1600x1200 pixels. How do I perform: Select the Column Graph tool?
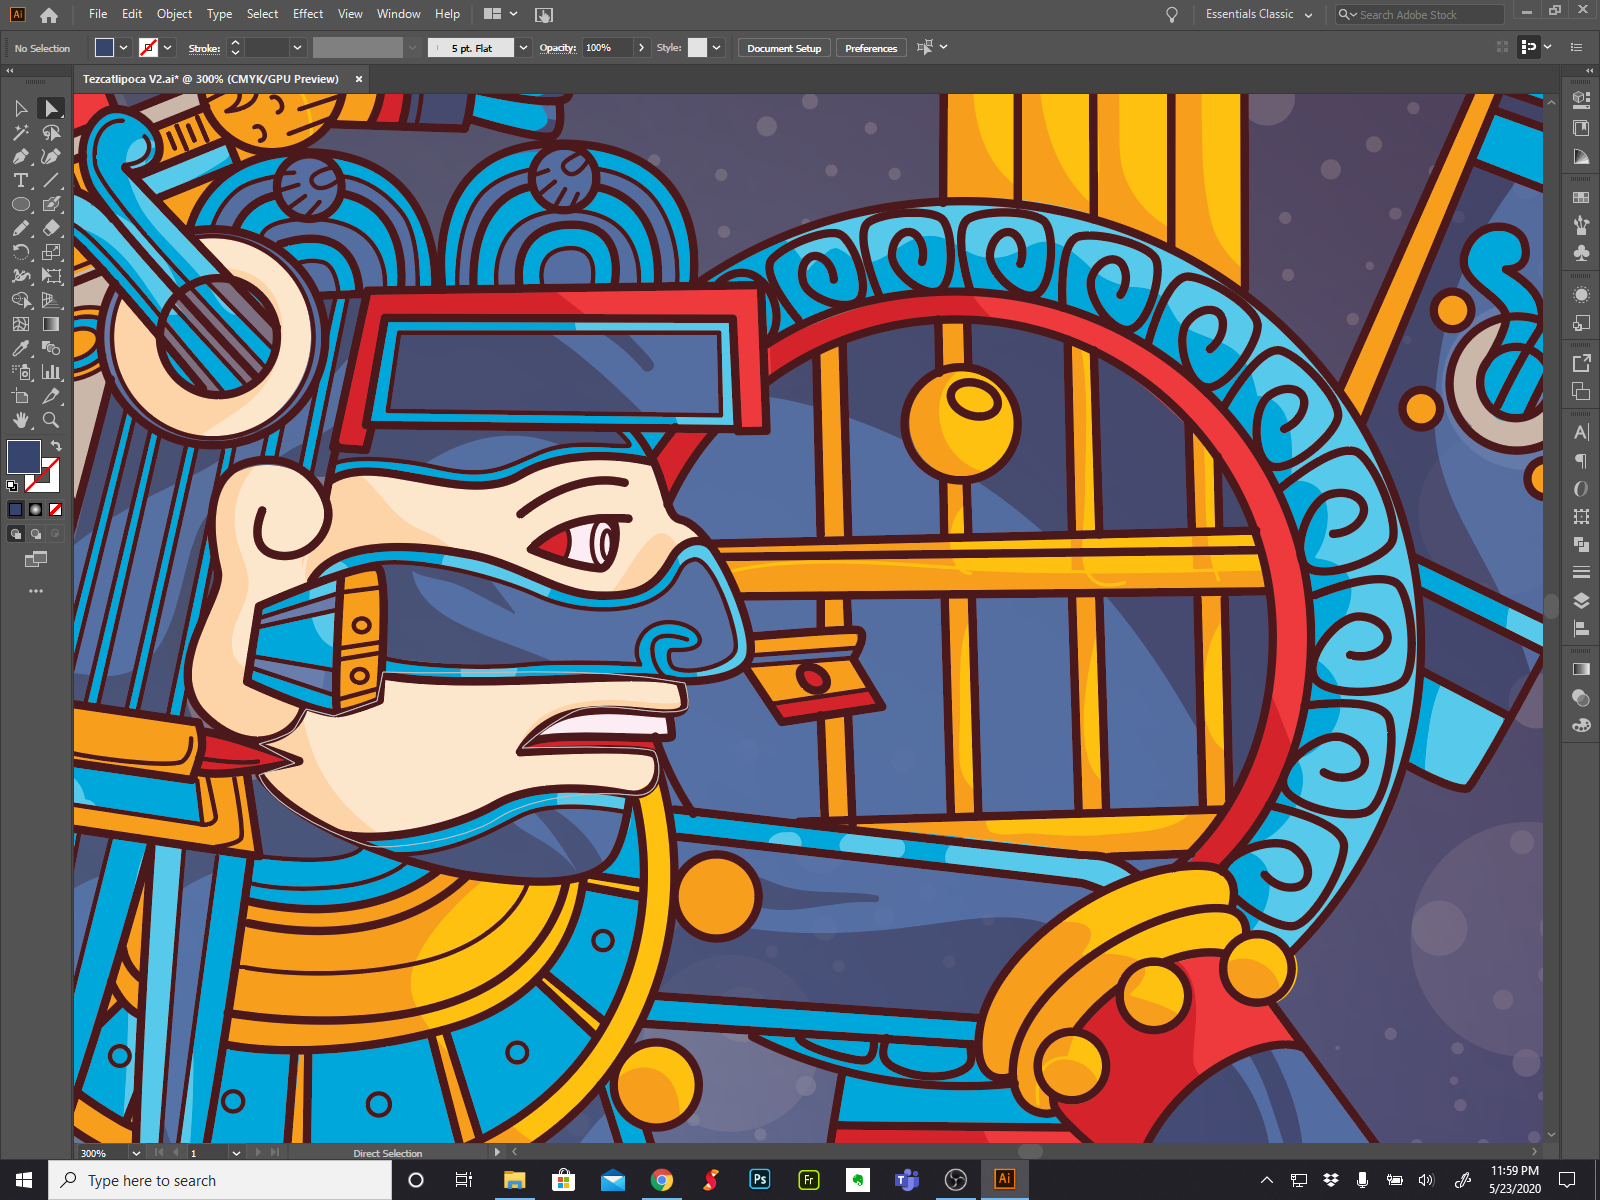51,372
